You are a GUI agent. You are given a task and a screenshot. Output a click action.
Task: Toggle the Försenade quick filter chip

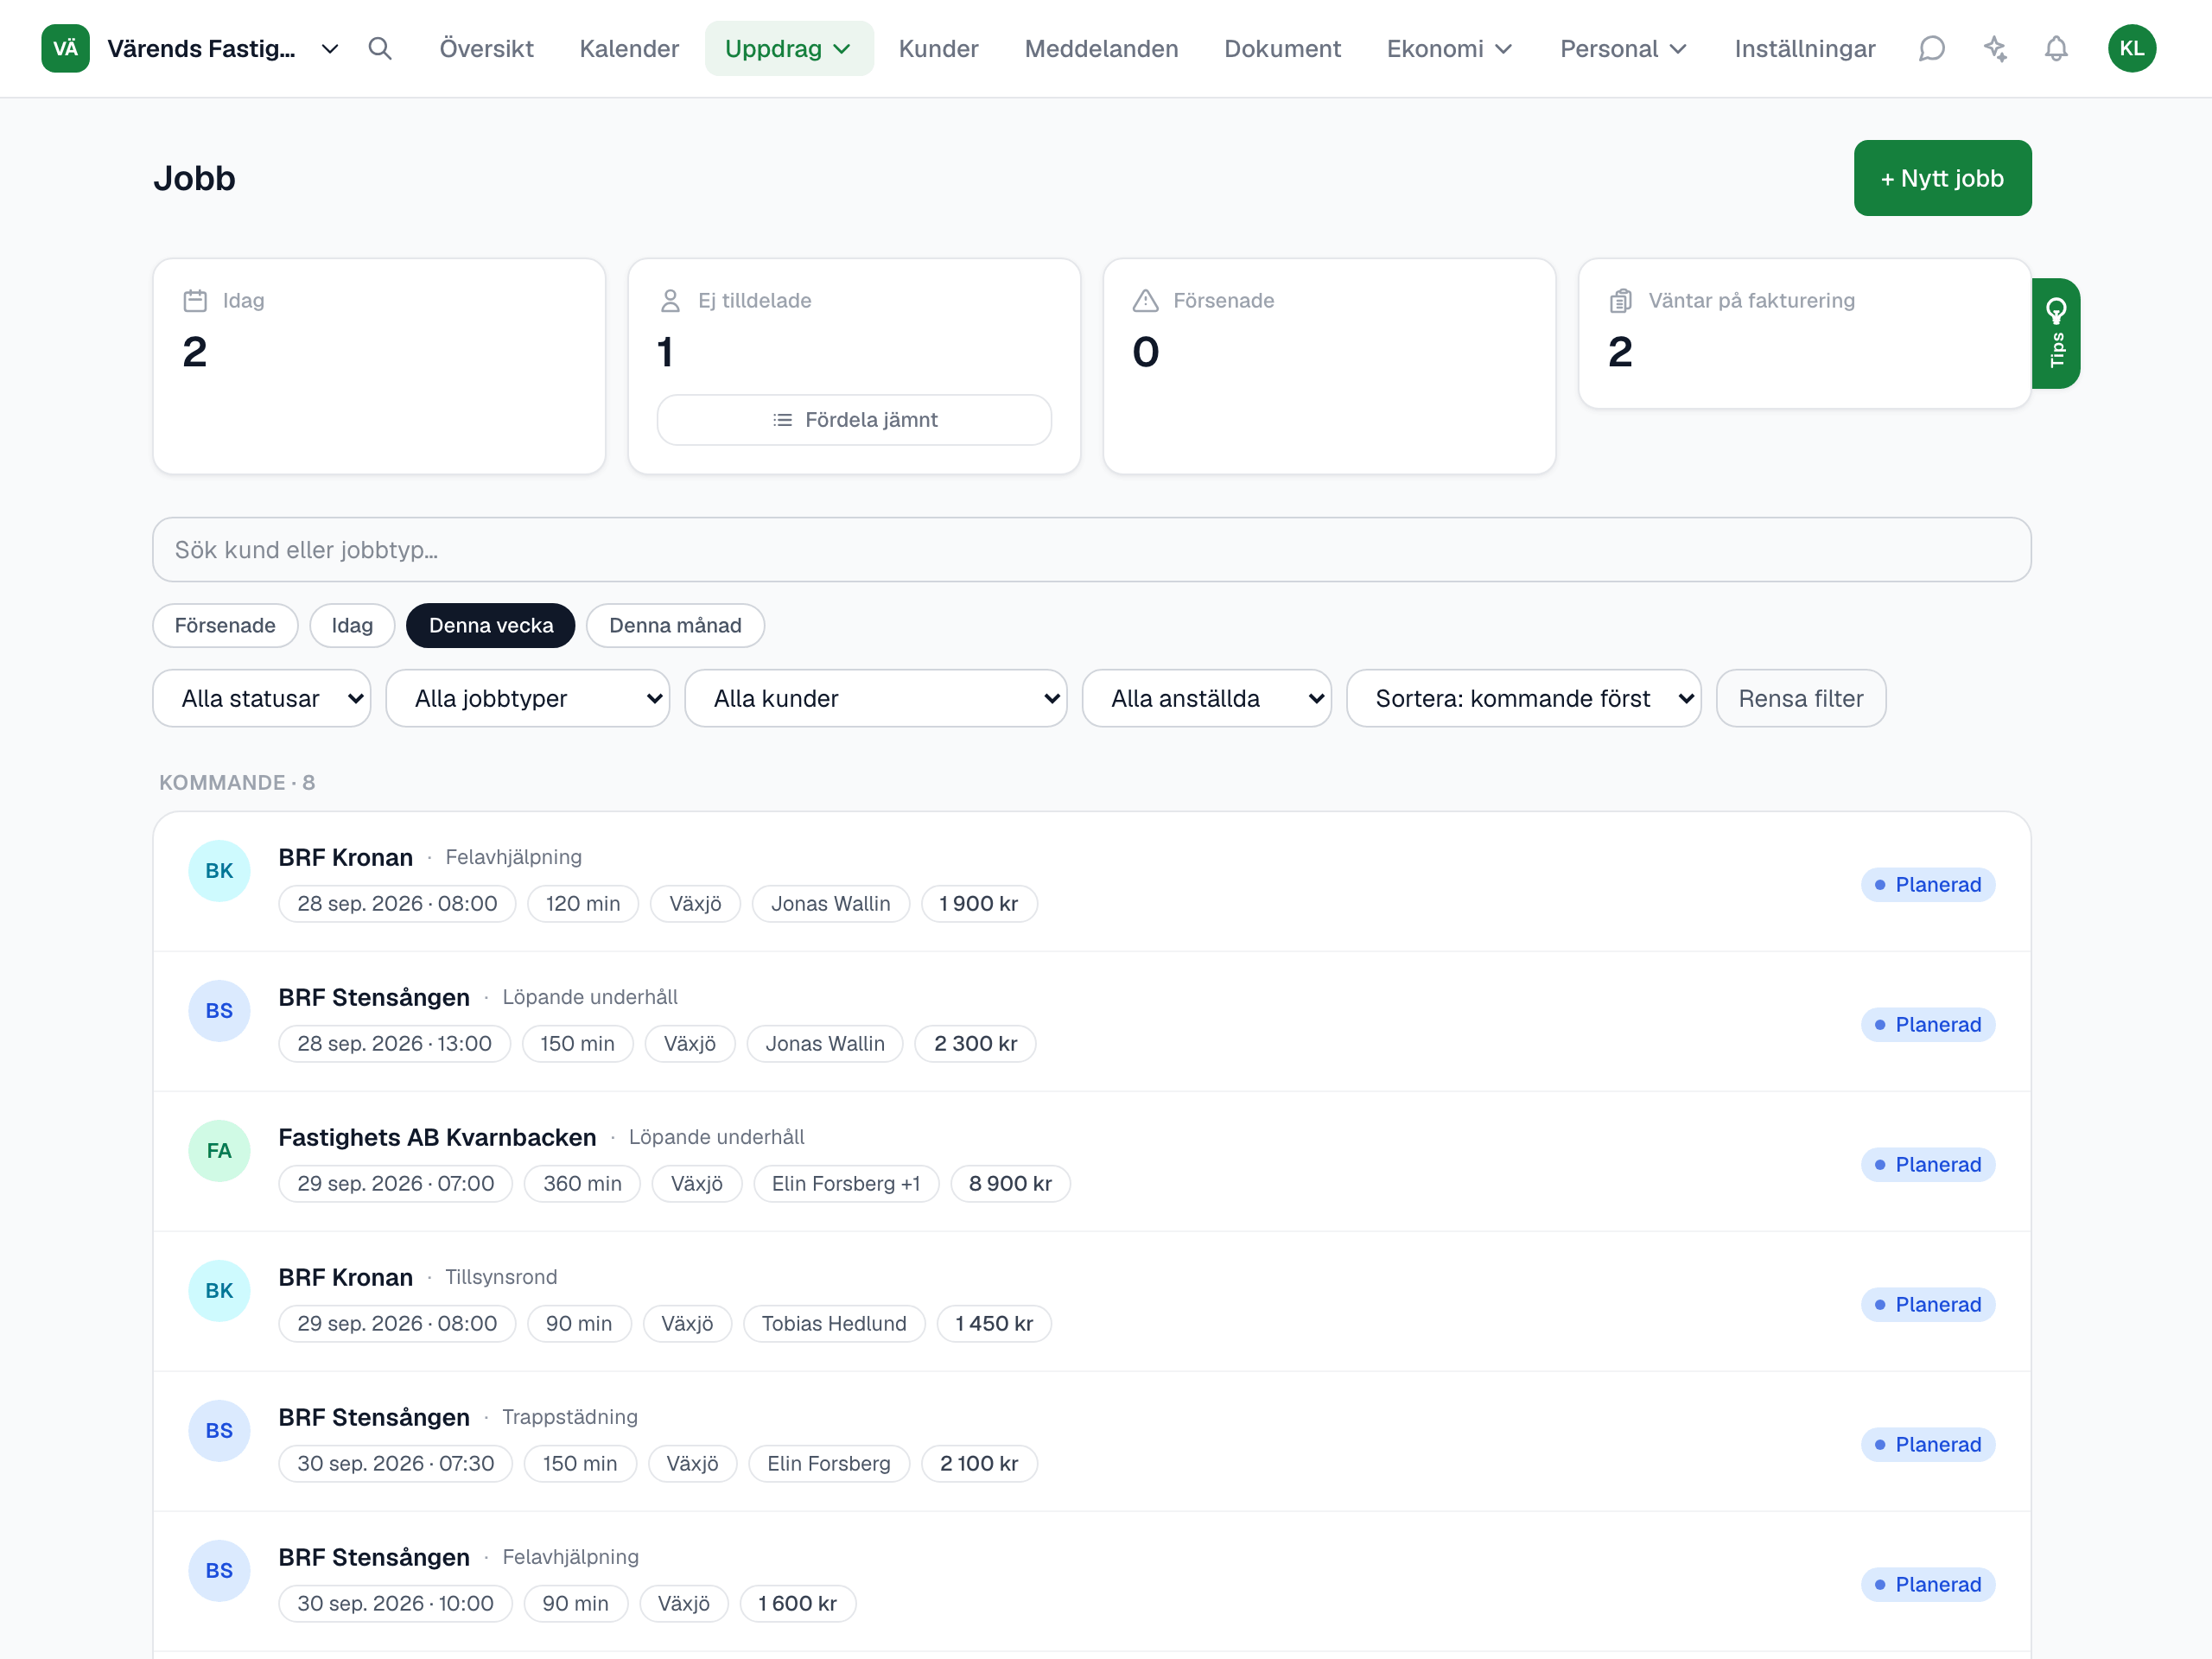point(225,625)
